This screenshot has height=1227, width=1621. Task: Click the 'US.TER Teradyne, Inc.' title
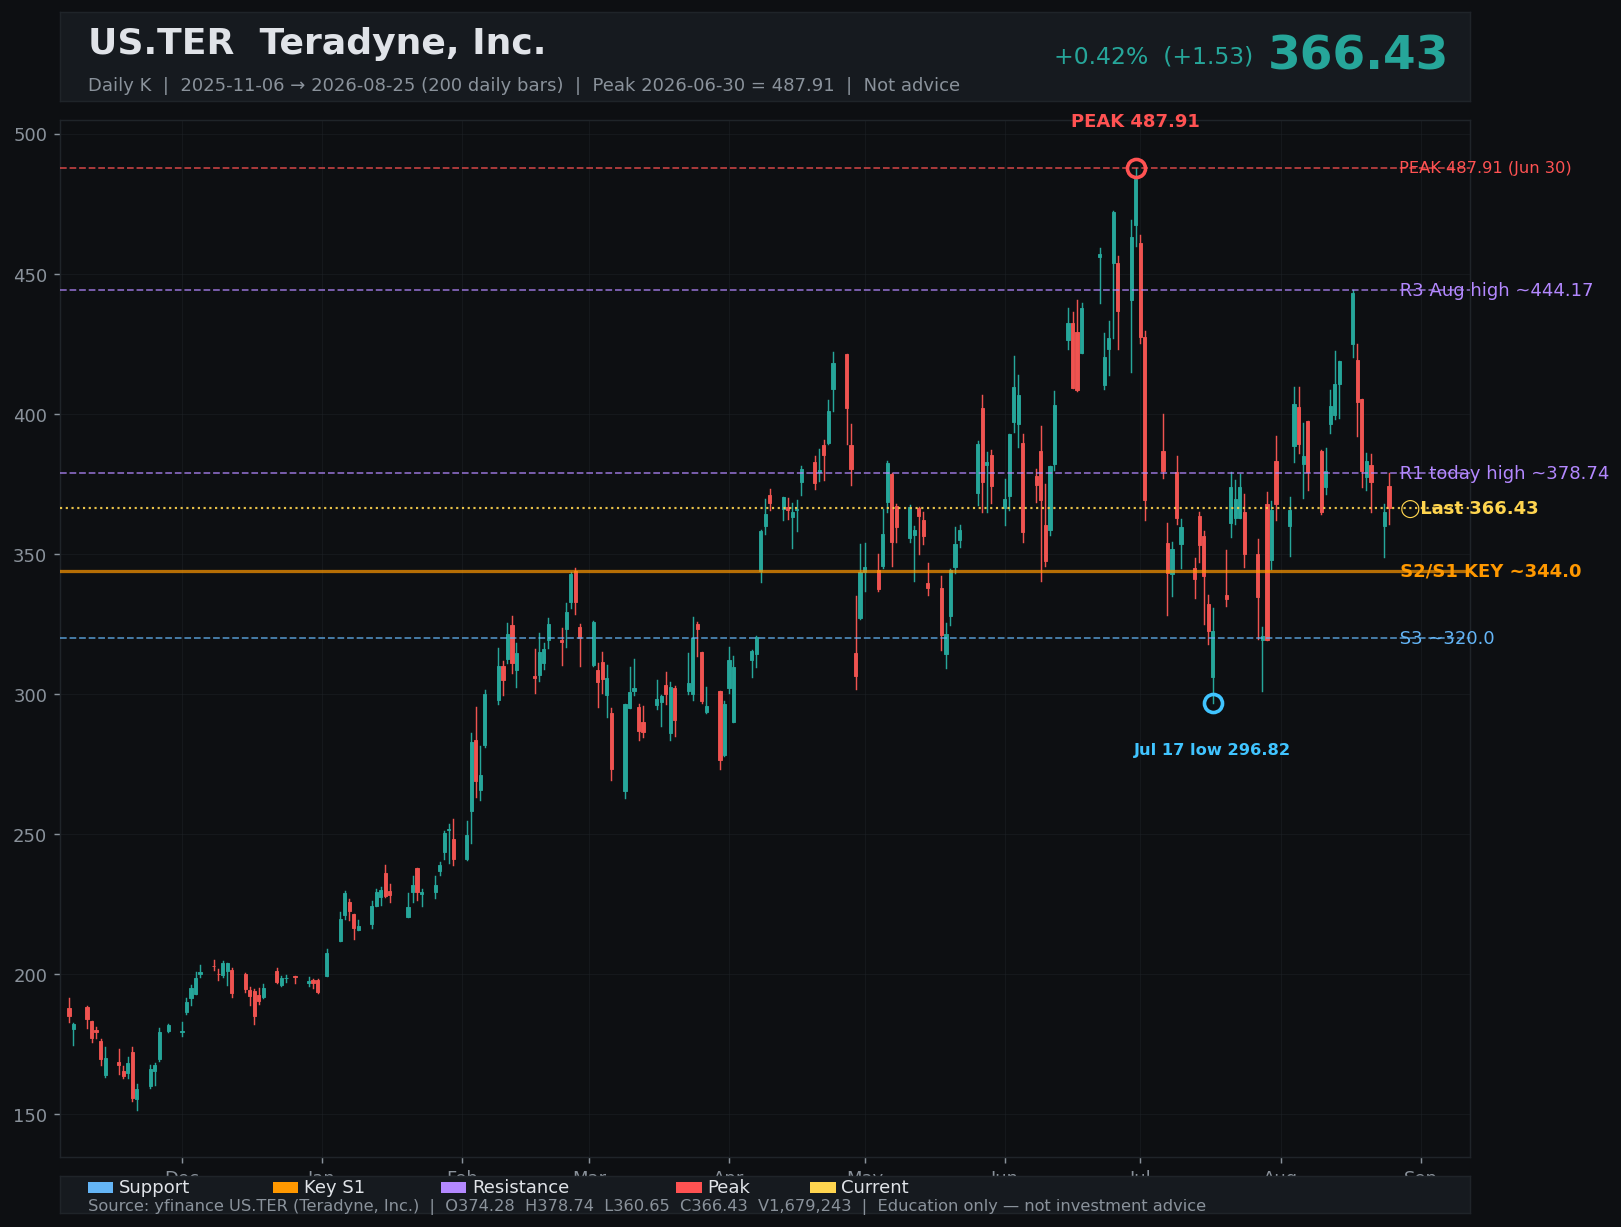(317, 43)
